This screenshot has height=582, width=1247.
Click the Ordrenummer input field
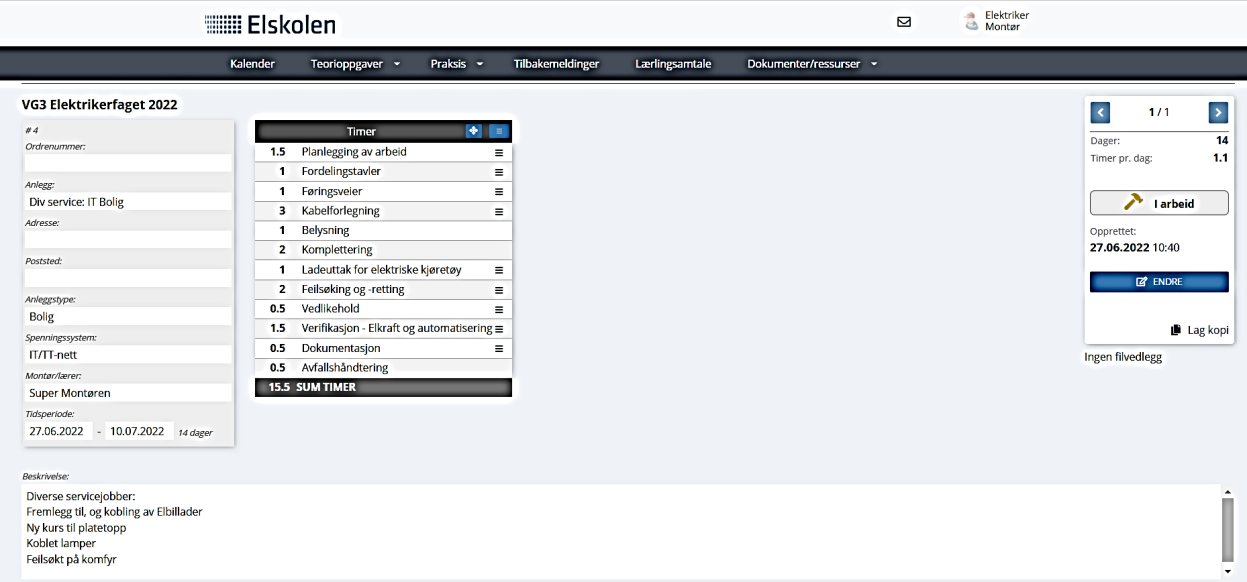point(128,163)
